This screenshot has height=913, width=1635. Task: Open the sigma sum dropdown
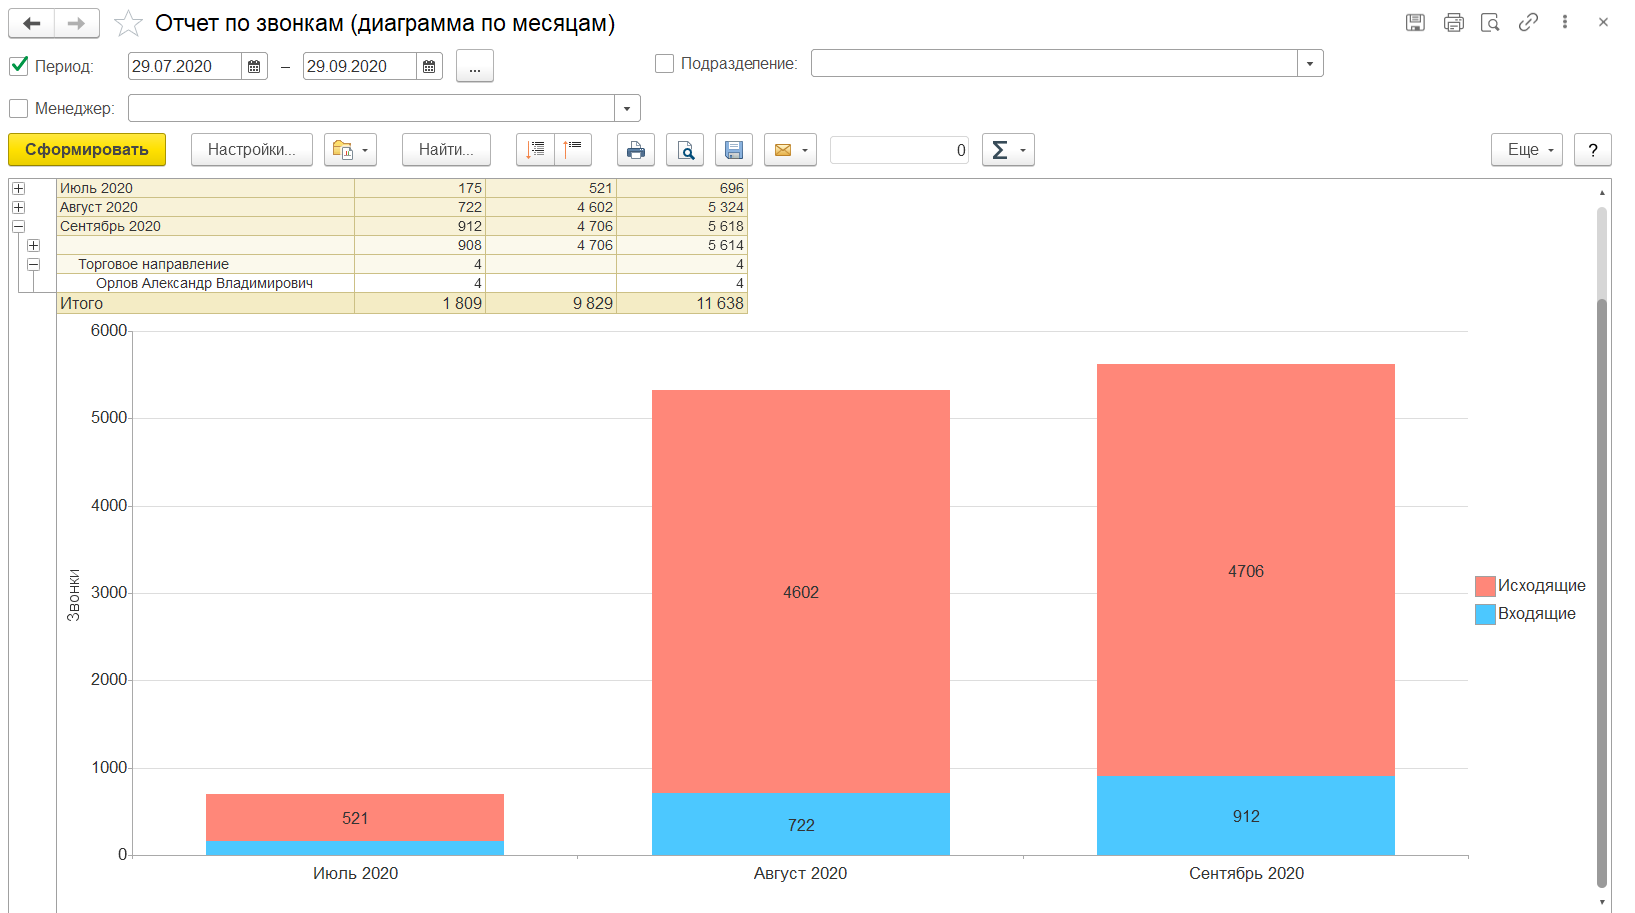click(x=1008, y=150)
